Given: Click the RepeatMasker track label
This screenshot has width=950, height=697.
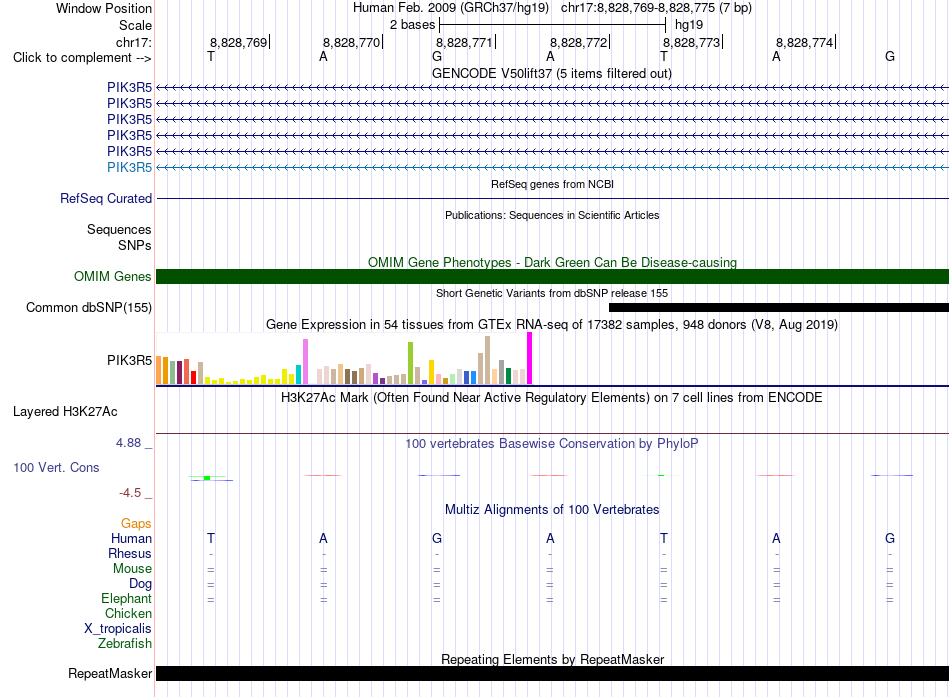Looking at the screenshot, I should point(110,673).
